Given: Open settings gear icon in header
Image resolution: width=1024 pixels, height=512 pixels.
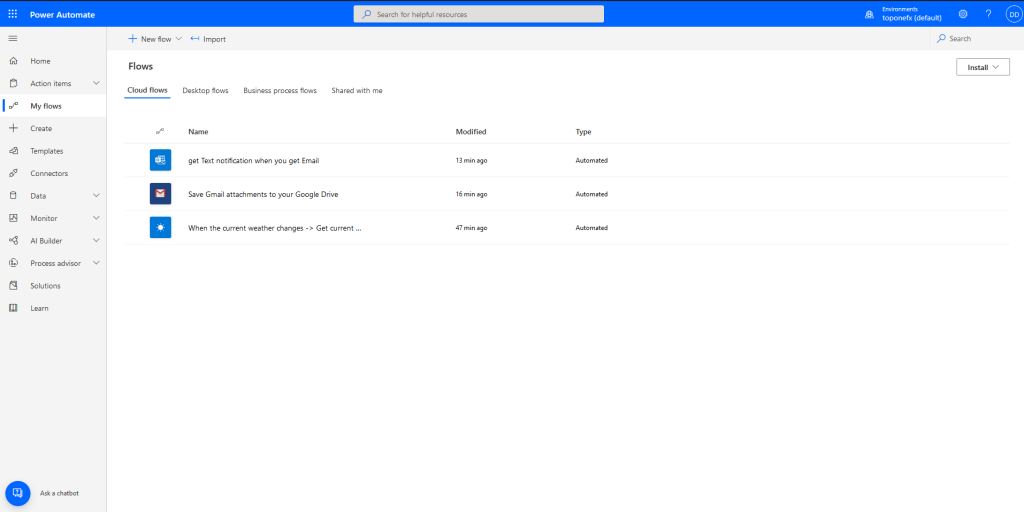Looking at the screenshot, I should coord(963,14).
